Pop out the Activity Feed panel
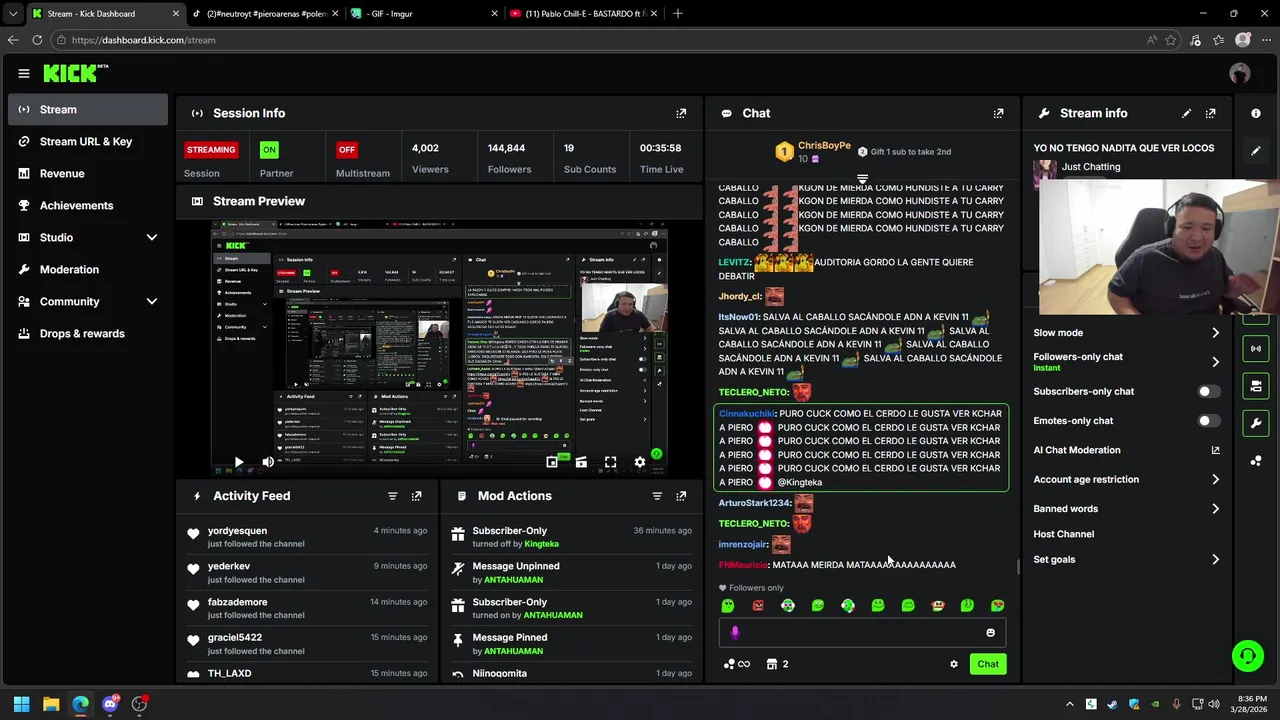This screenshot has height=720, width=1280. (417, 496)
